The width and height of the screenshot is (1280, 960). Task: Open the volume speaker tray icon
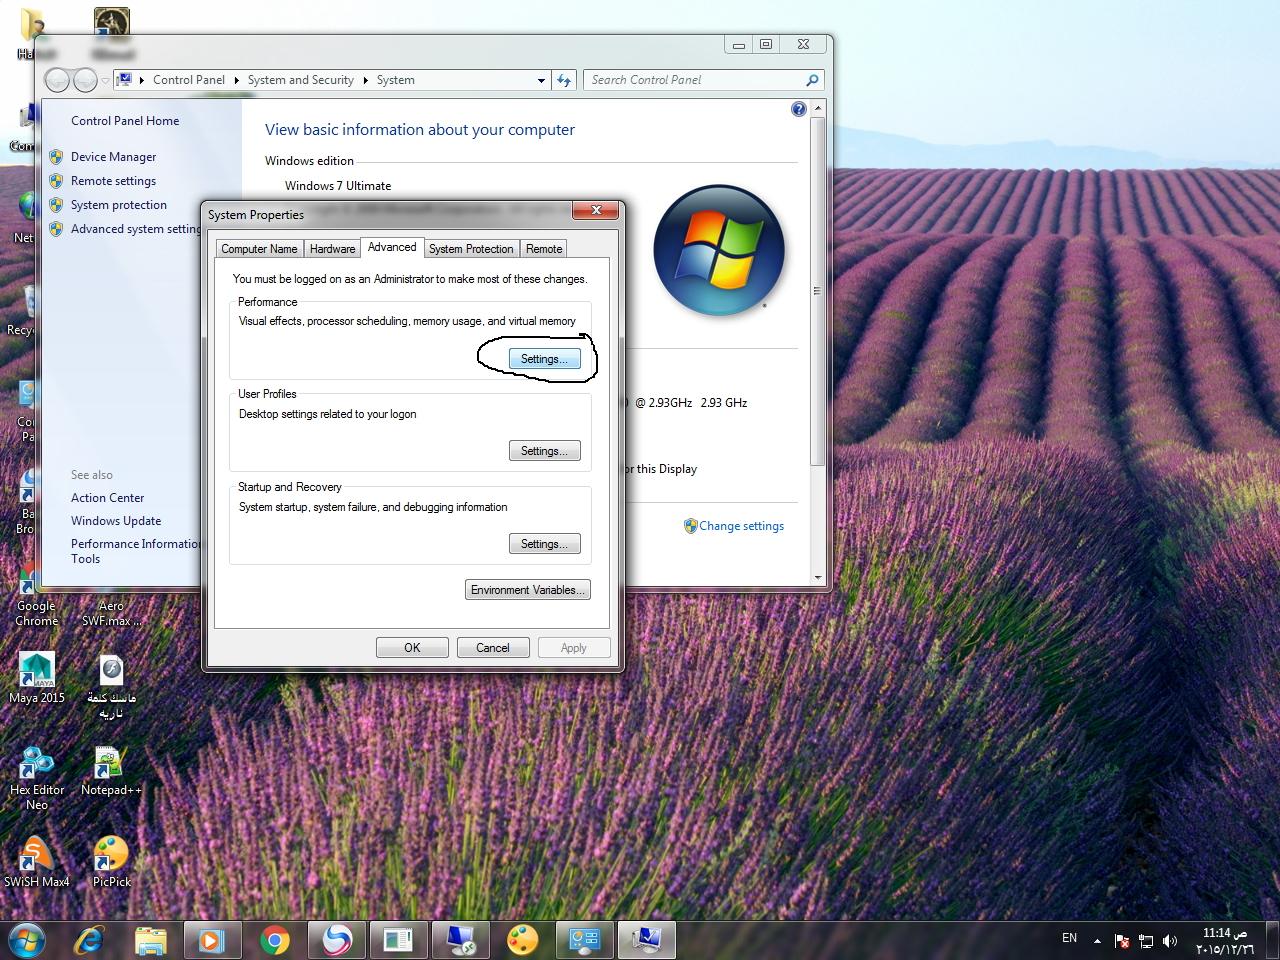[x=1170, y=940]
